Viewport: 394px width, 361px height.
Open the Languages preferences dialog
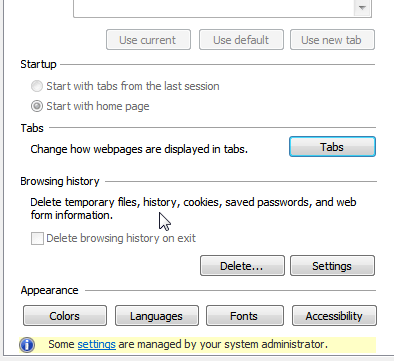point(157,316)
